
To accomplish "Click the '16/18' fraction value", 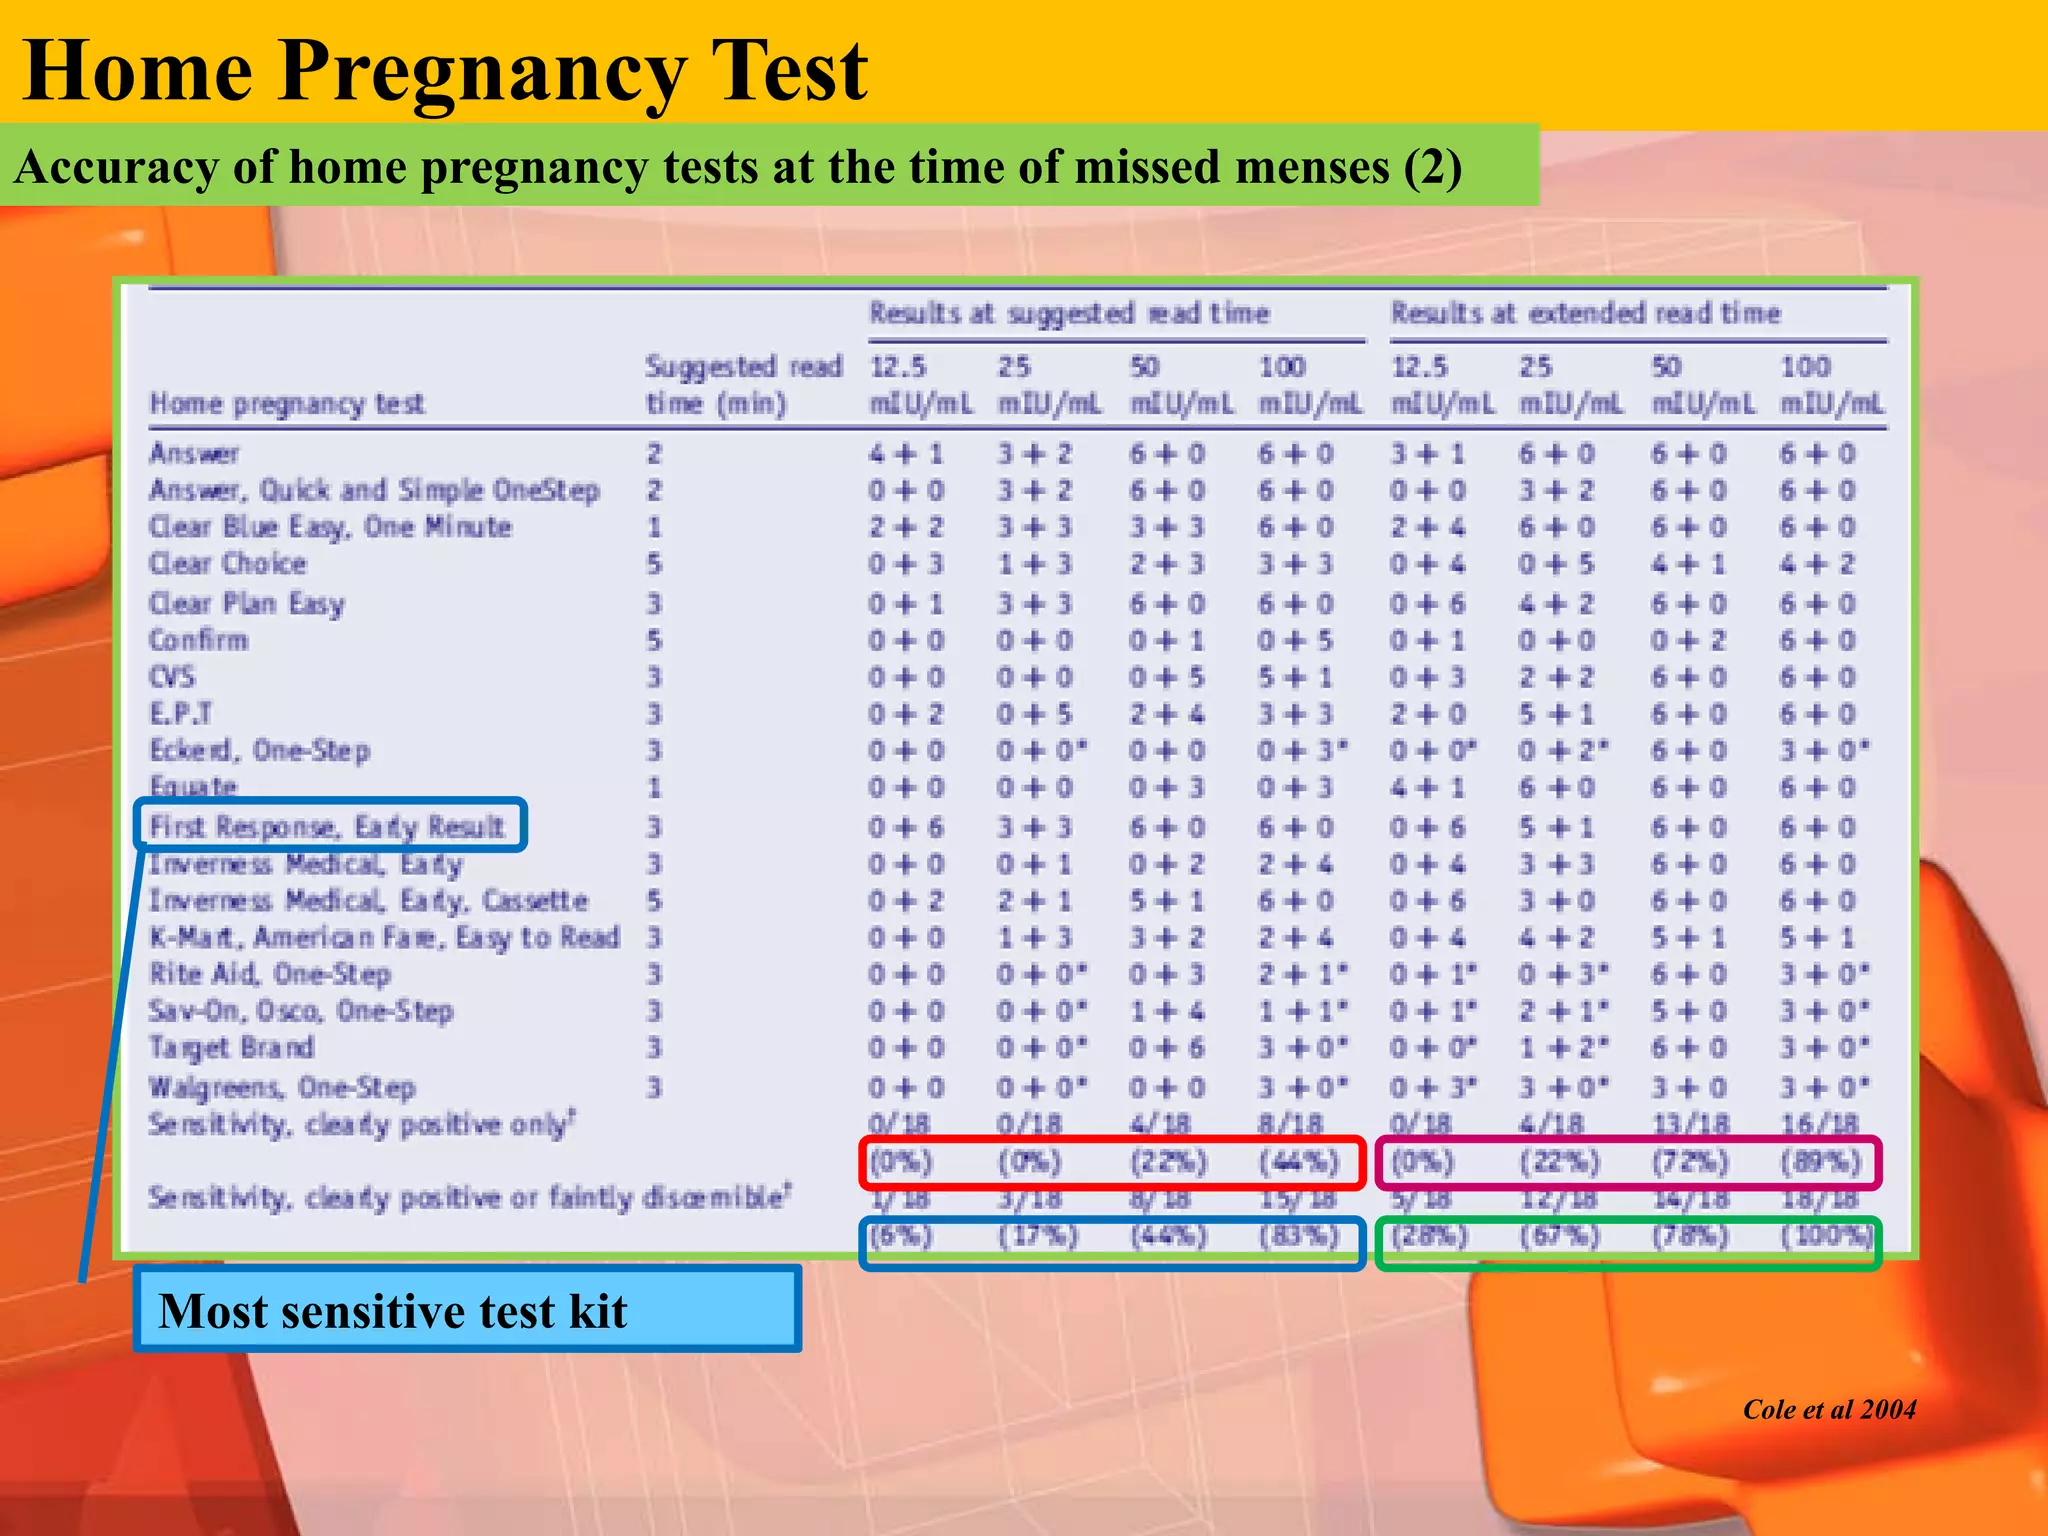I will click(x=1820, y=1125).
